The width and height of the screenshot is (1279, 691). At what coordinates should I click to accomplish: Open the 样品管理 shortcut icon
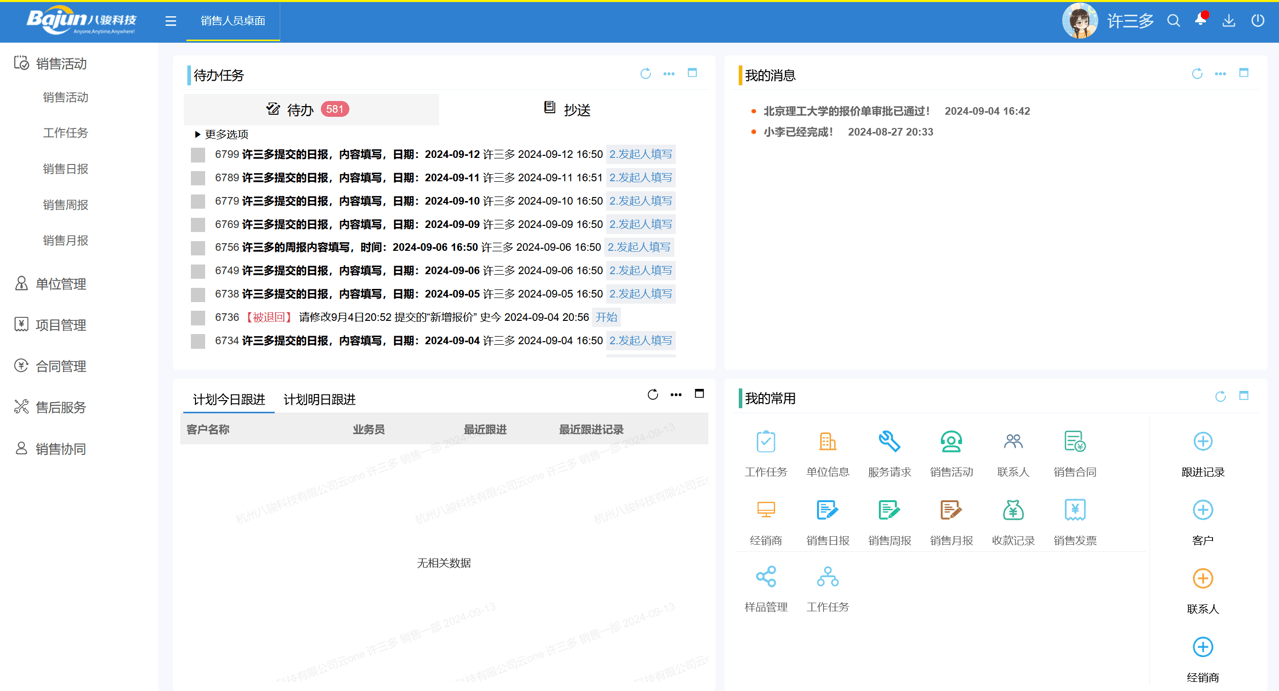pos(766,577)
